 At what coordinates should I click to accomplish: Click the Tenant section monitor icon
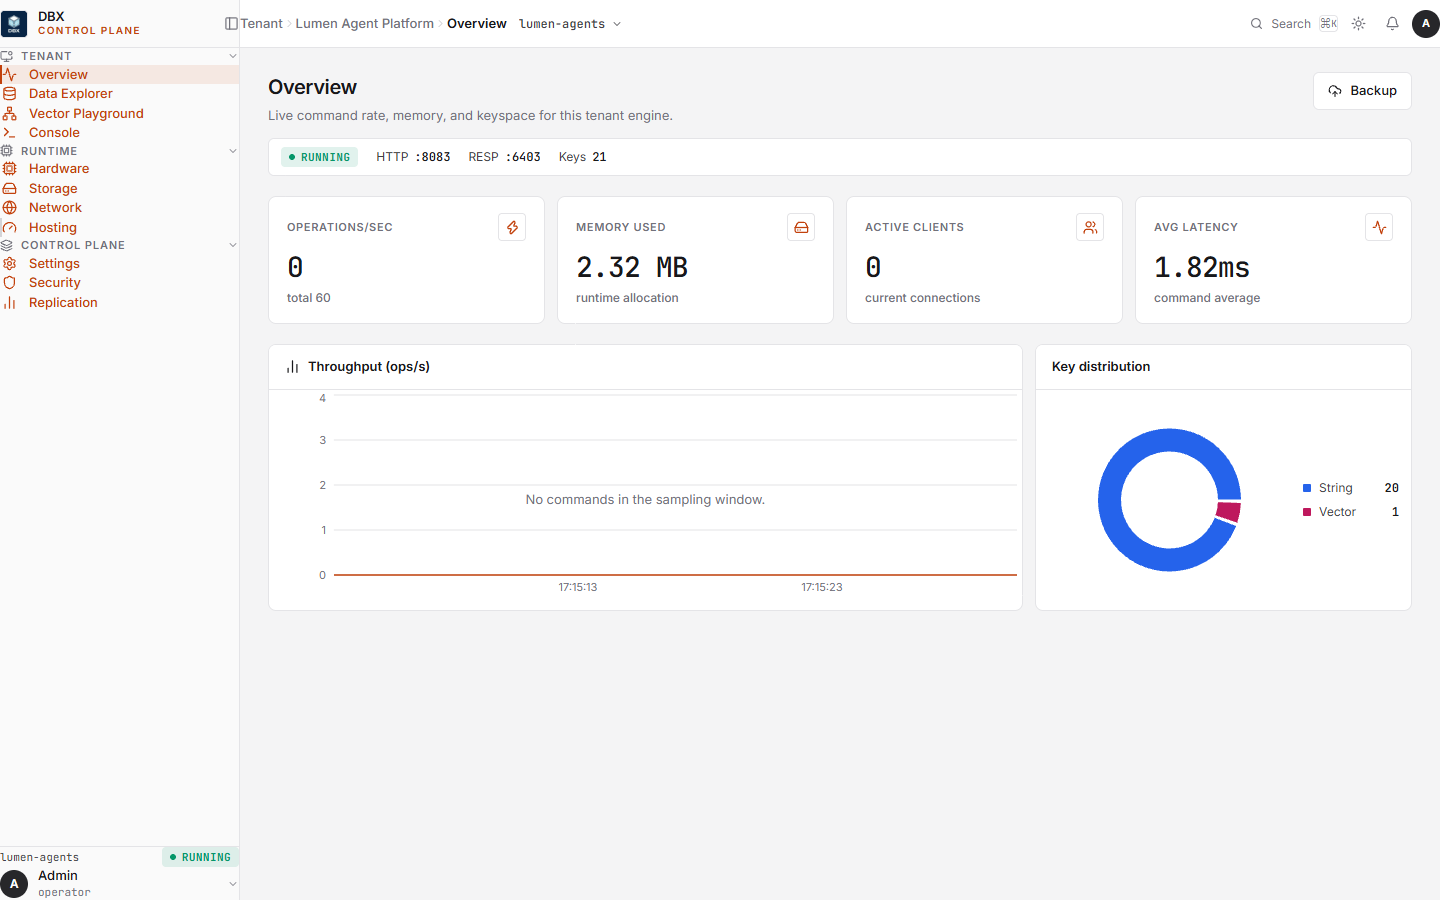pos(6,56)
